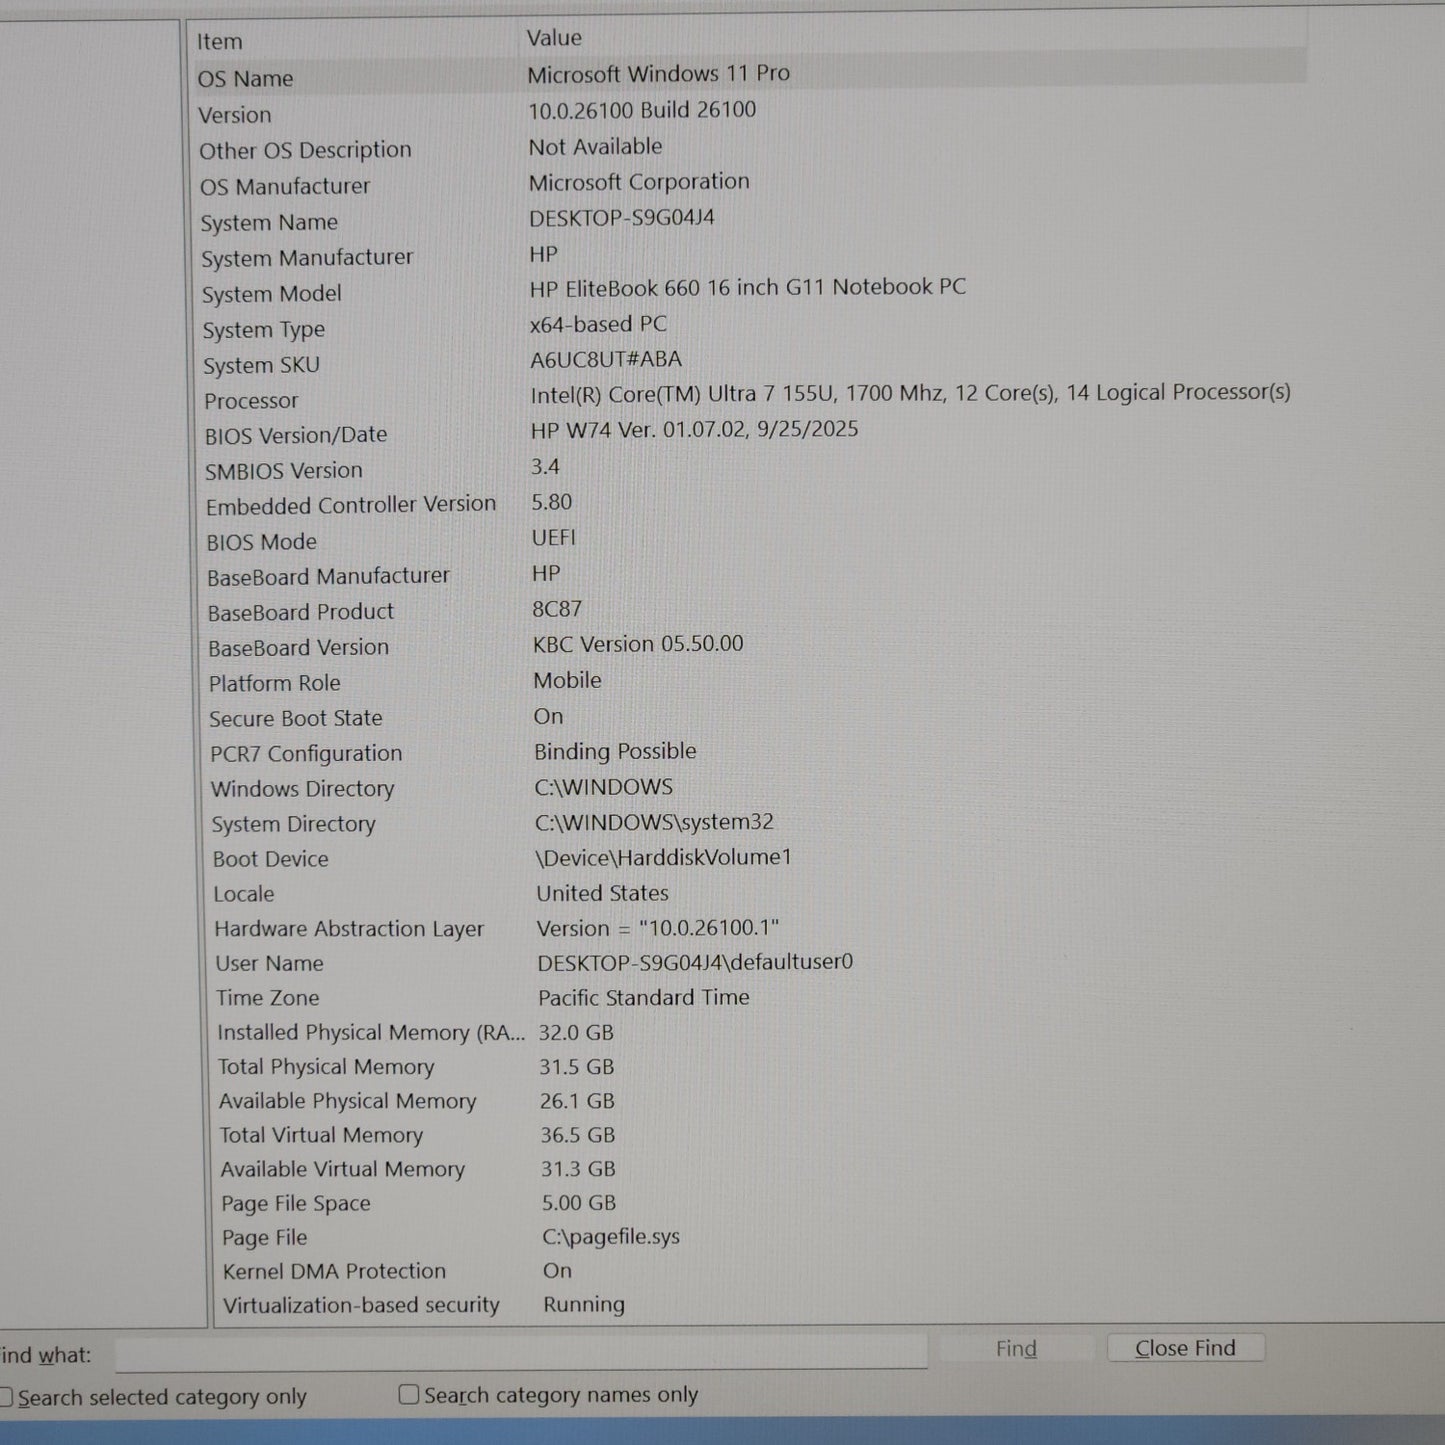Pick the Kernel DMA Protection row
Viewport: 1445px width, 1445px height.
(334, 1271)
